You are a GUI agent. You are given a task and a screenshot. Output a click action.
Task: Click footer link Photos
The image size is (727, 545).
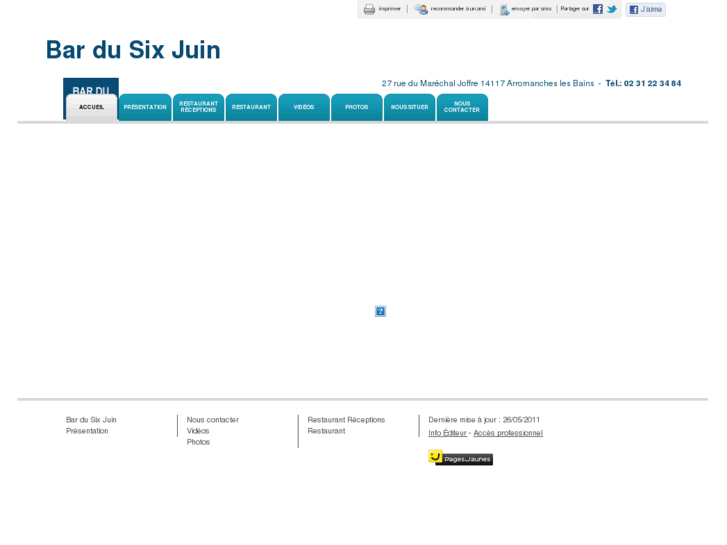(x=198, y=442)
